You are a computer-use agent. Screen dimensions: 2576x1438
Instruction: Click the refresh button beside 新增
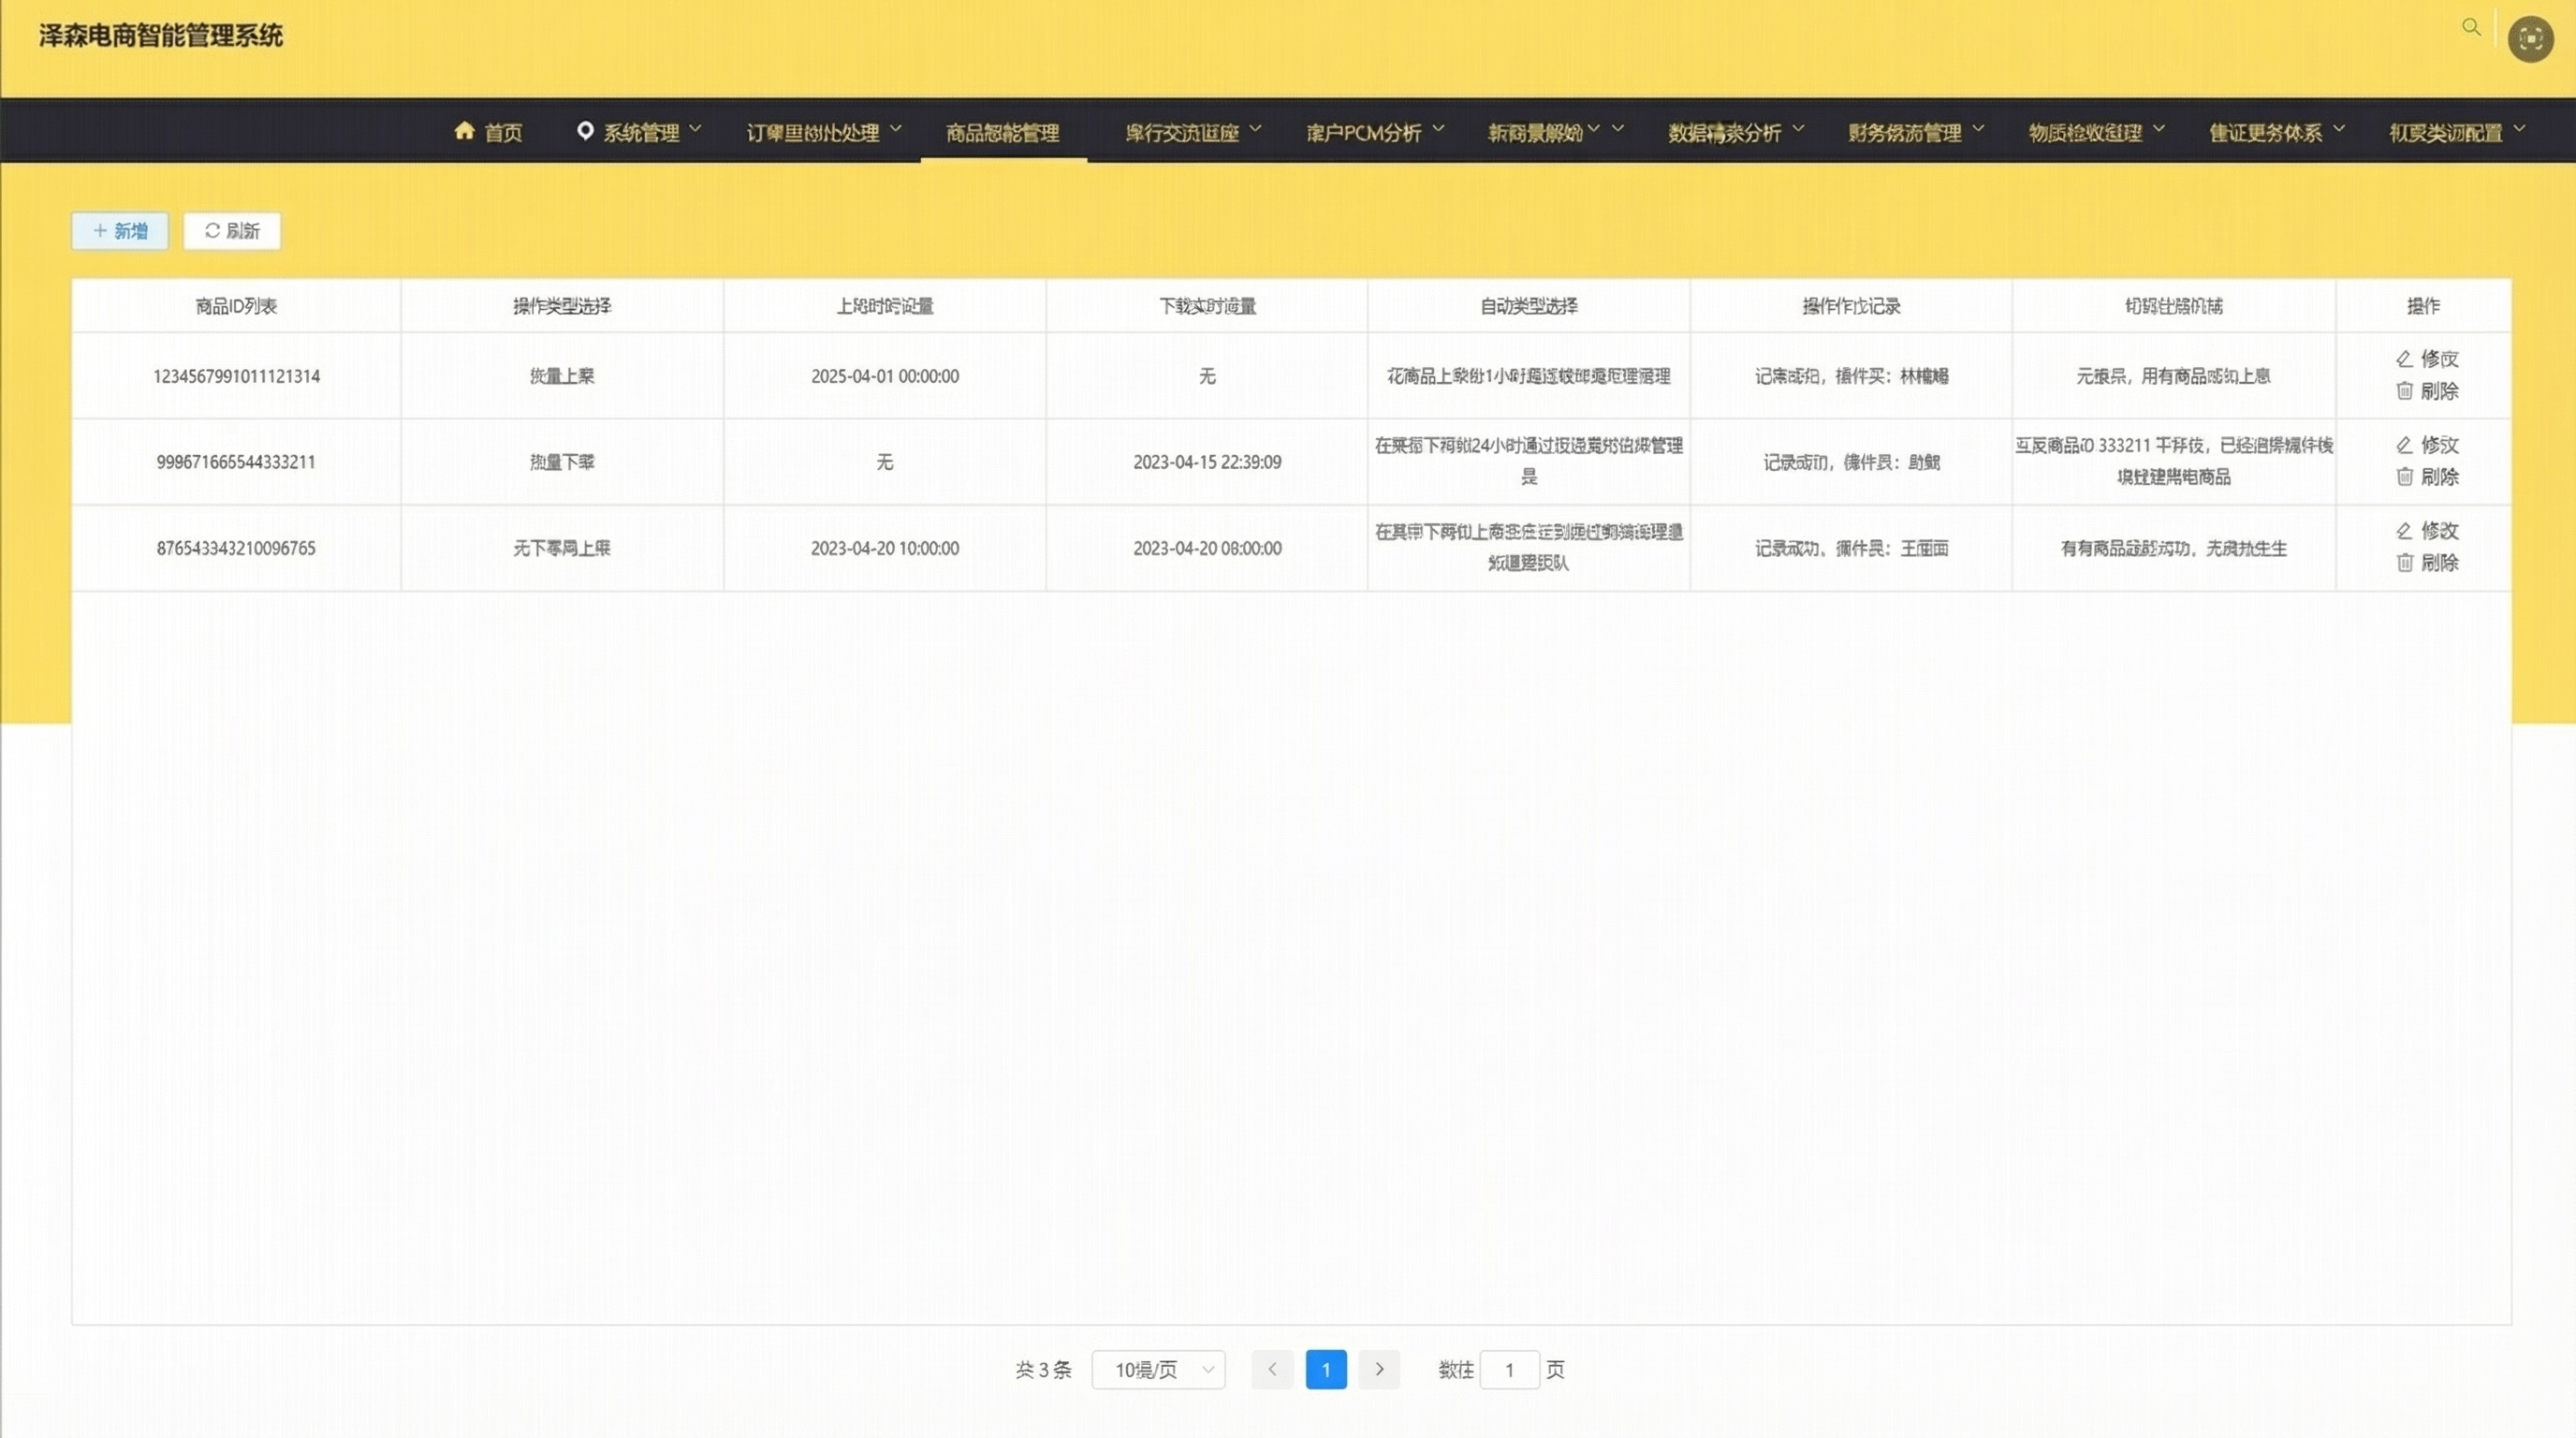[232, 231]
